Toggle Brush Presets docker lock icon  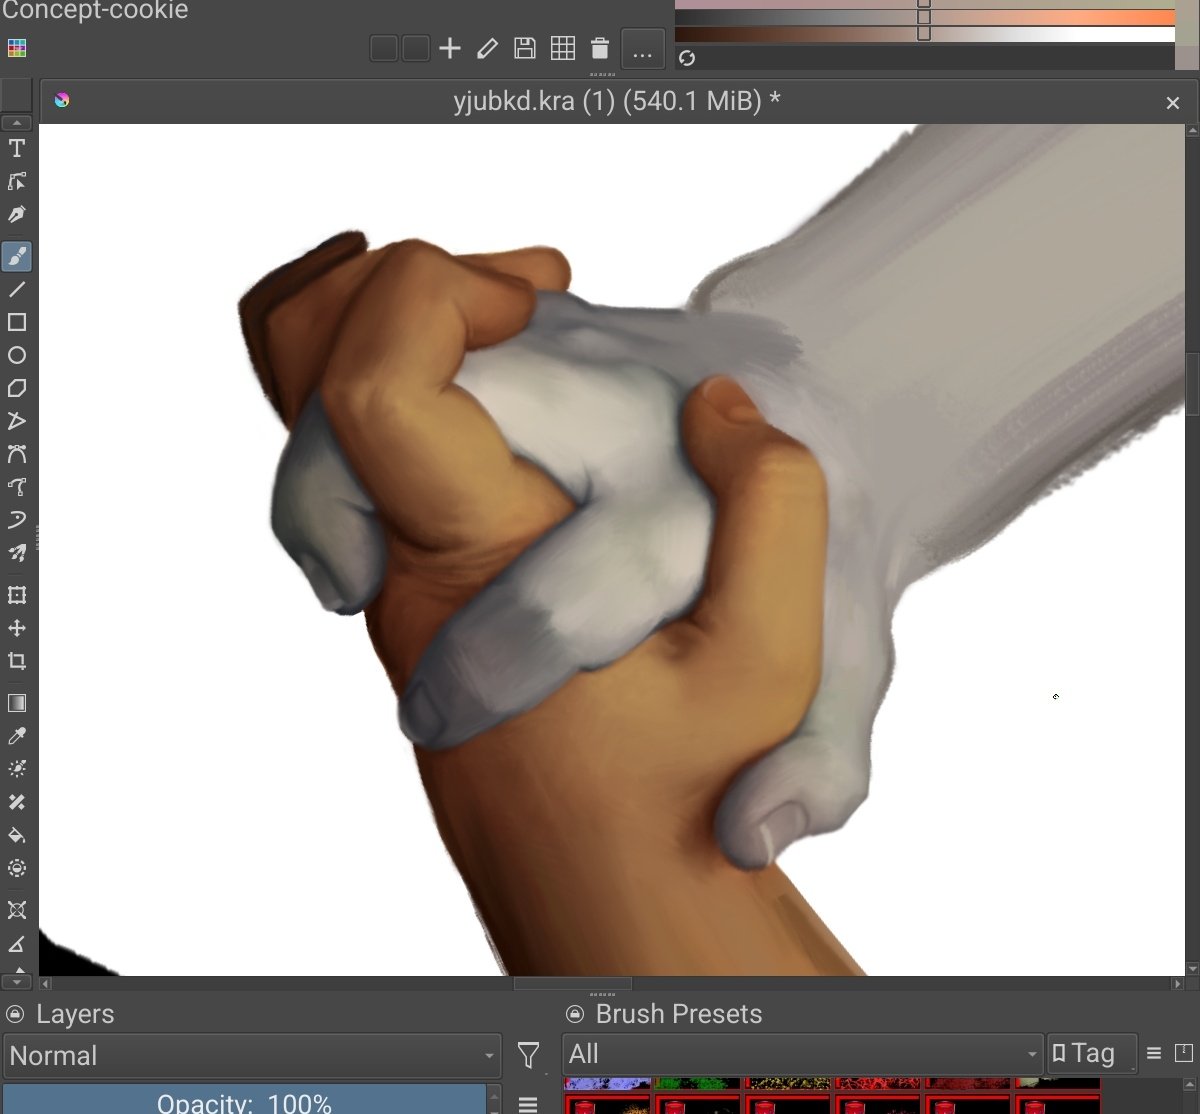click(x=575, y=1014)
